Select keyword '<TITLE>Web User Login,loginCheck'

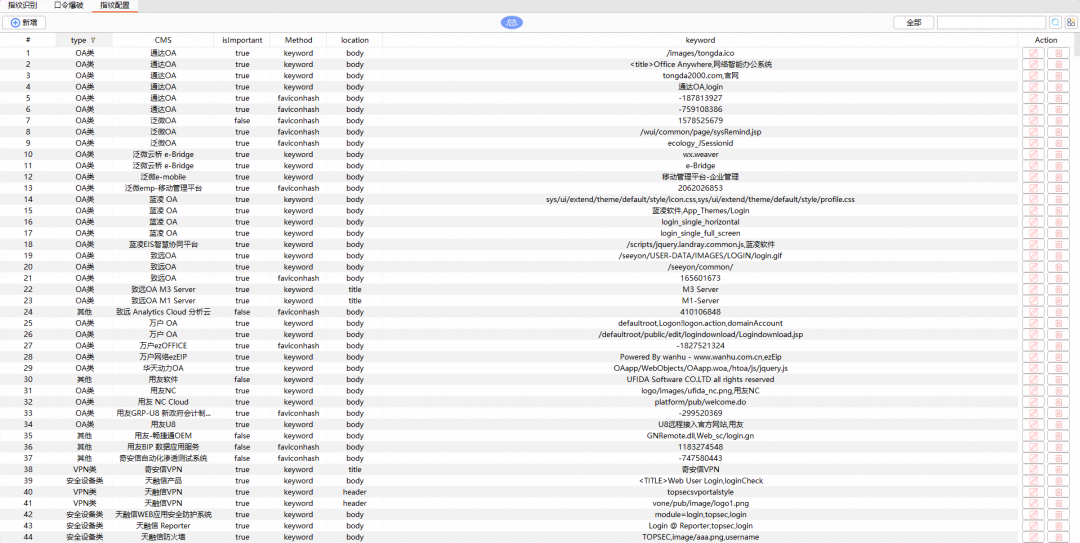point(700,480)
